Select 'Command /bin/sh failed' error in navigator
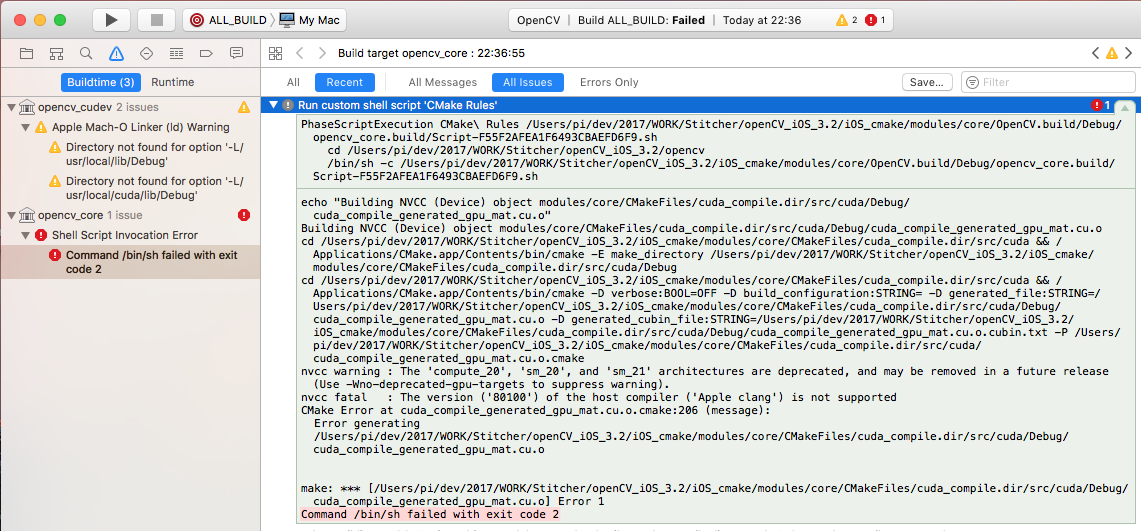This screenshot has height=531, width=1141. point(130,262)
